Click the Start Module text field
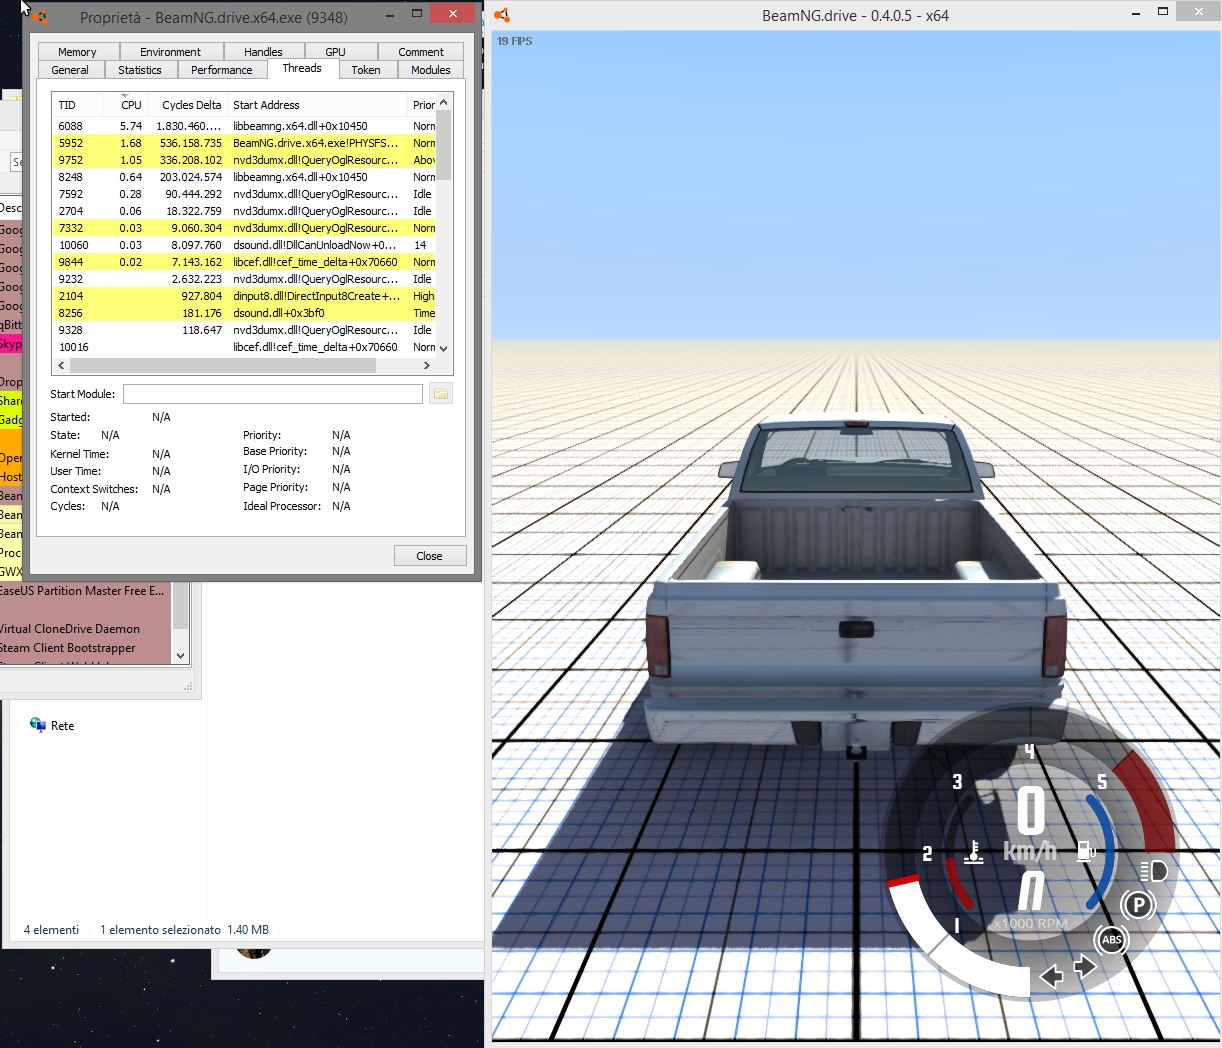This screenshot has width=1222, height=1048. (273, 394)
